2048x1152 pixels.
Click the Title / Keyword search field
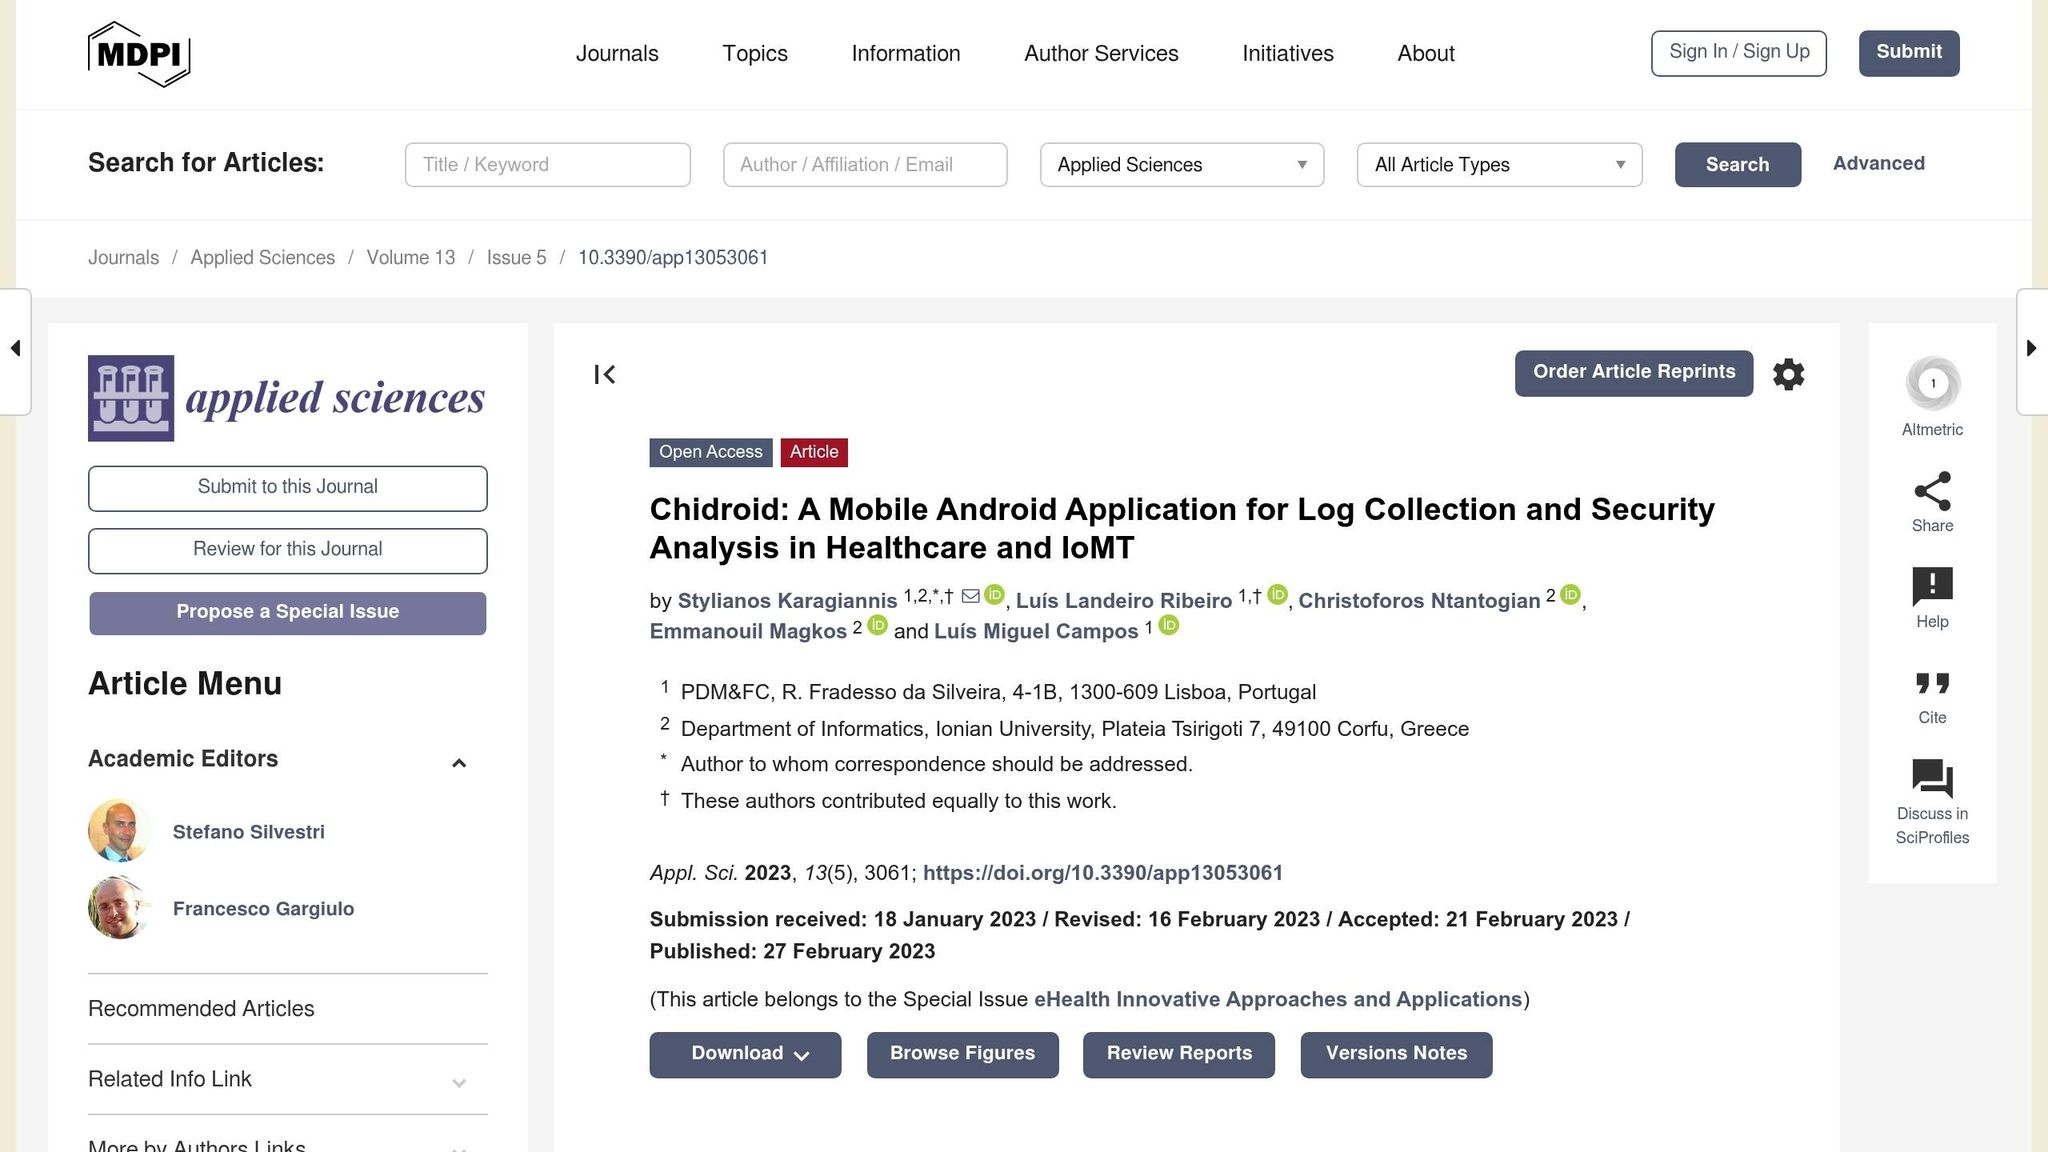(x=547, y=165)
